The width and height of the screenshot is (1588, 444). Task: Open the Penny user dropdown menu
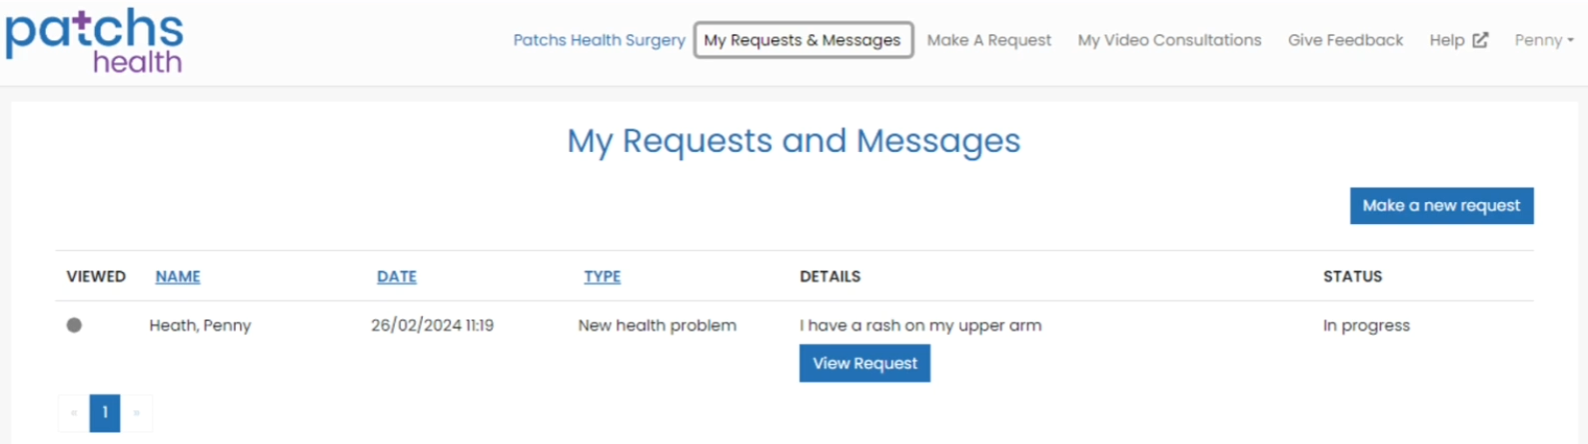coord(1544,40)
